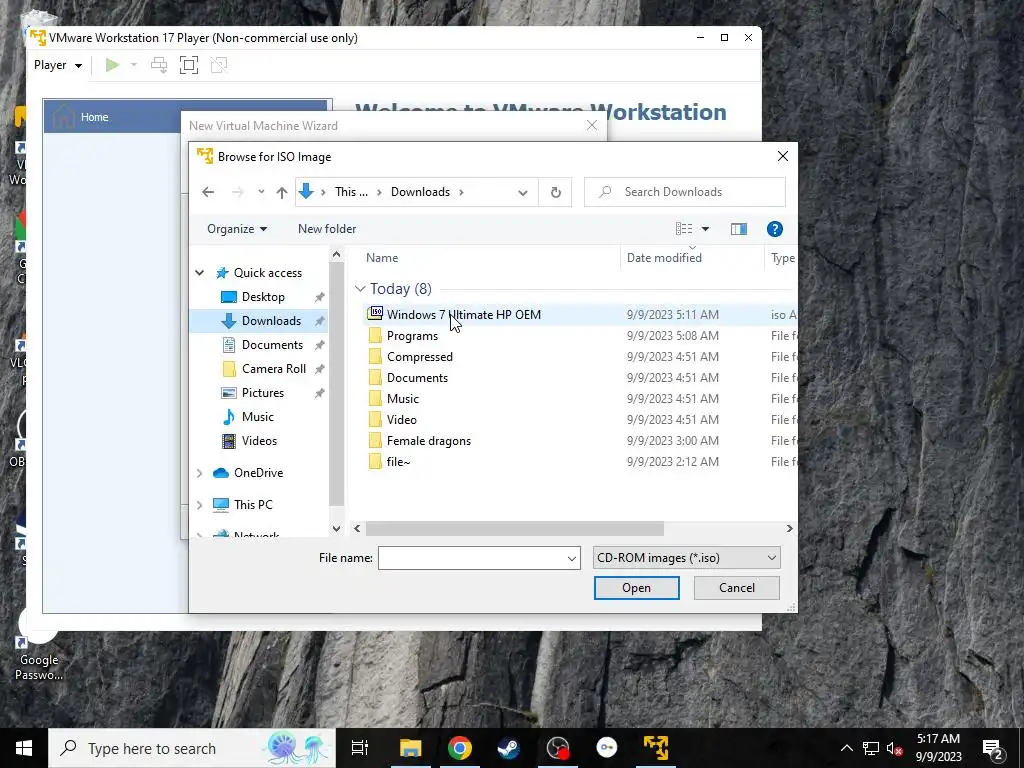Select the Compressed folder
The height and width of the screenshot is (768, 1024).
pyautogui.click(x=419, y=357)
